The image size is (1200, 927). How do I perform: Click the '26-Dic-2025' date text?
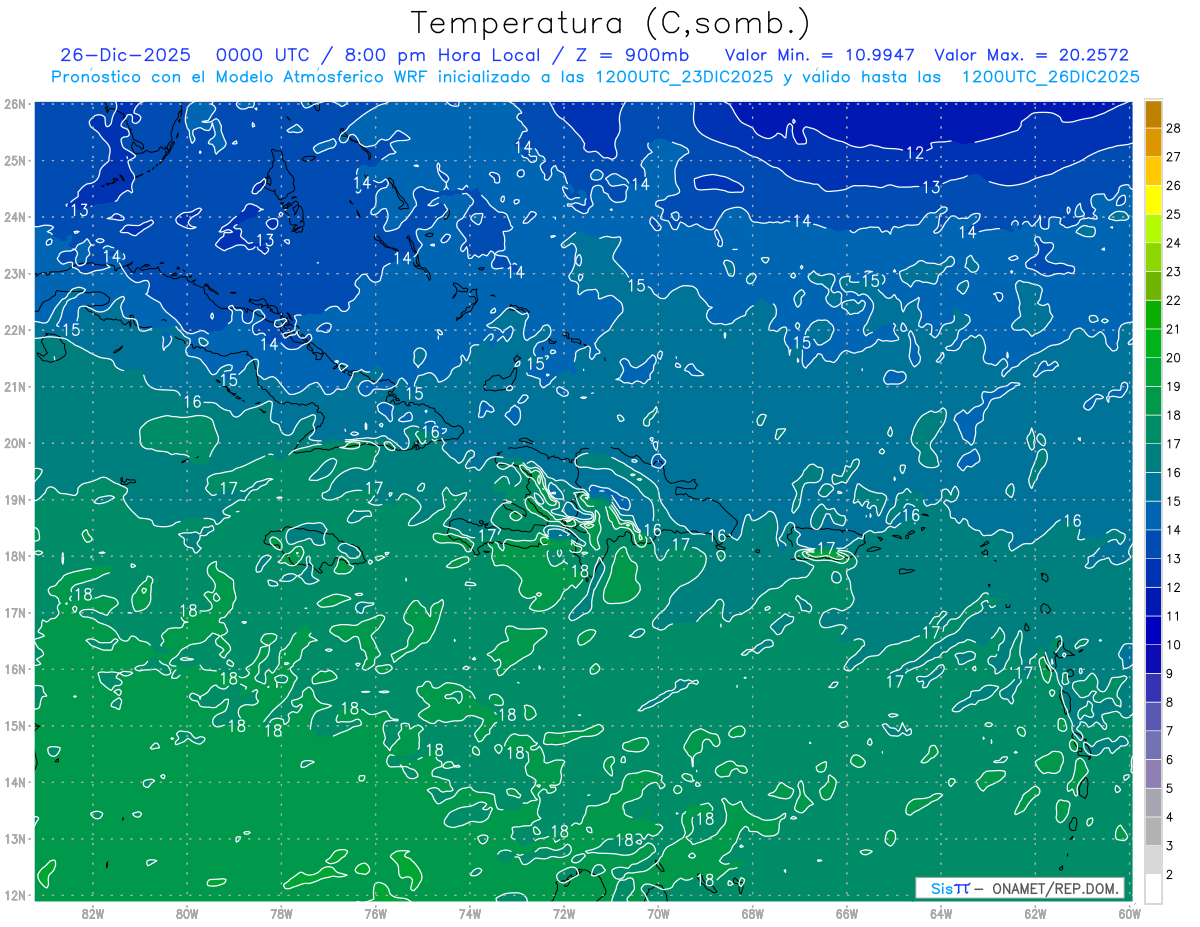125,55
